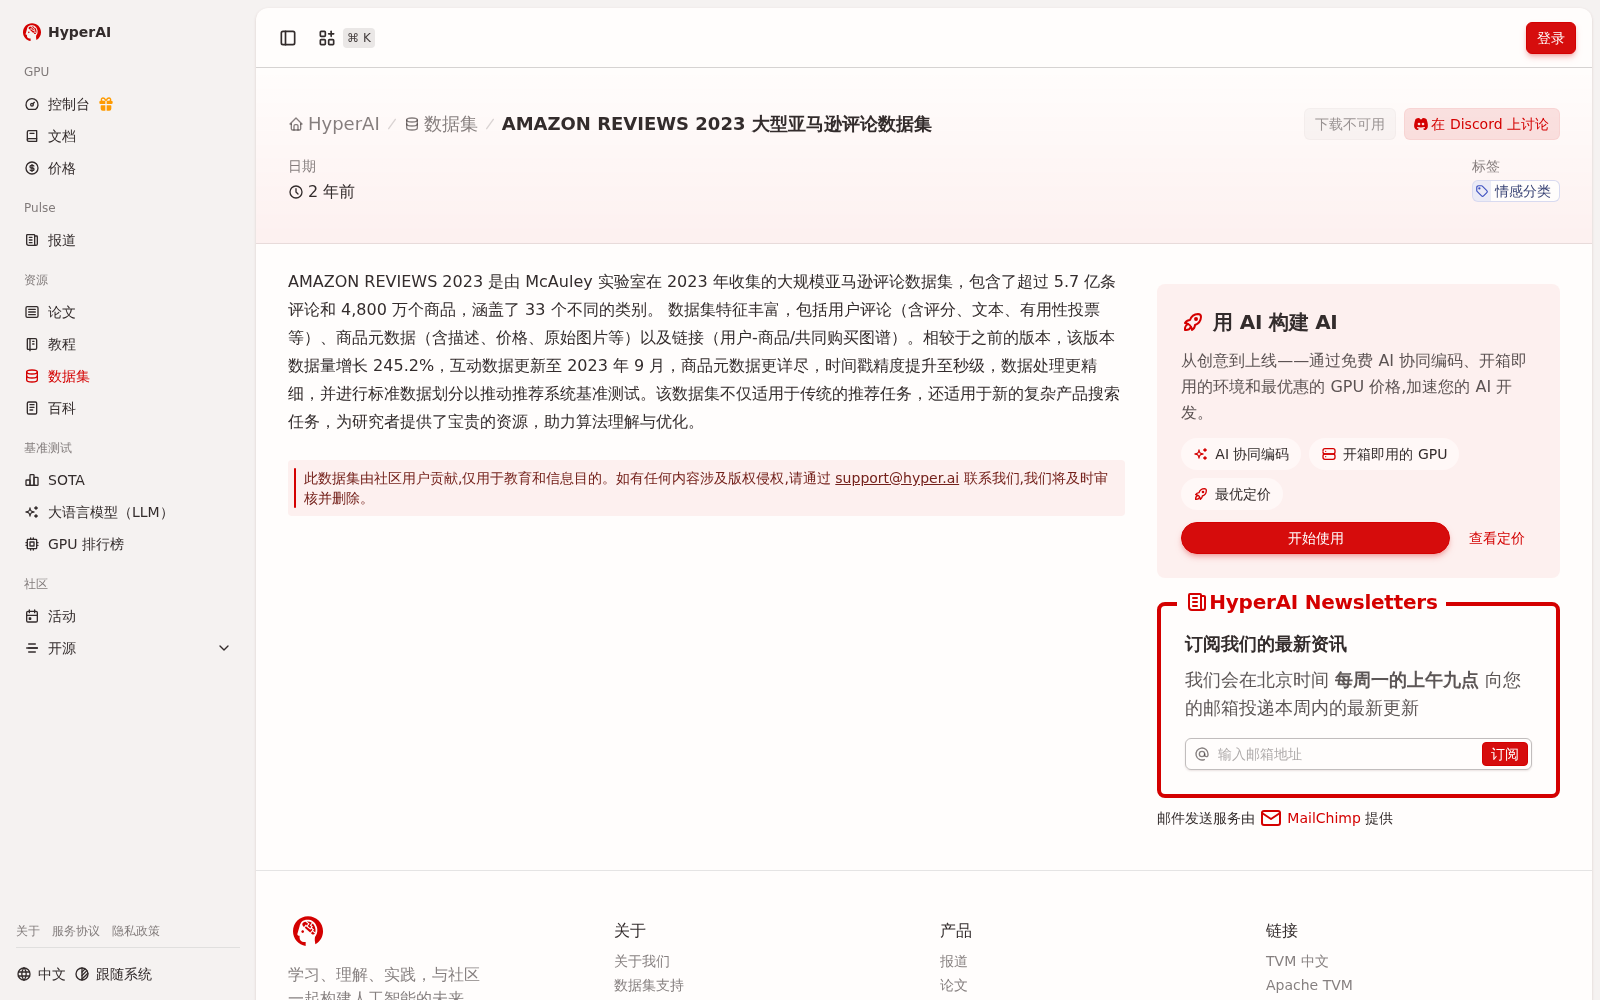The image size is (1600, 1000).
Task: Click the red 登录 button
Action: tap(1551, 38)
